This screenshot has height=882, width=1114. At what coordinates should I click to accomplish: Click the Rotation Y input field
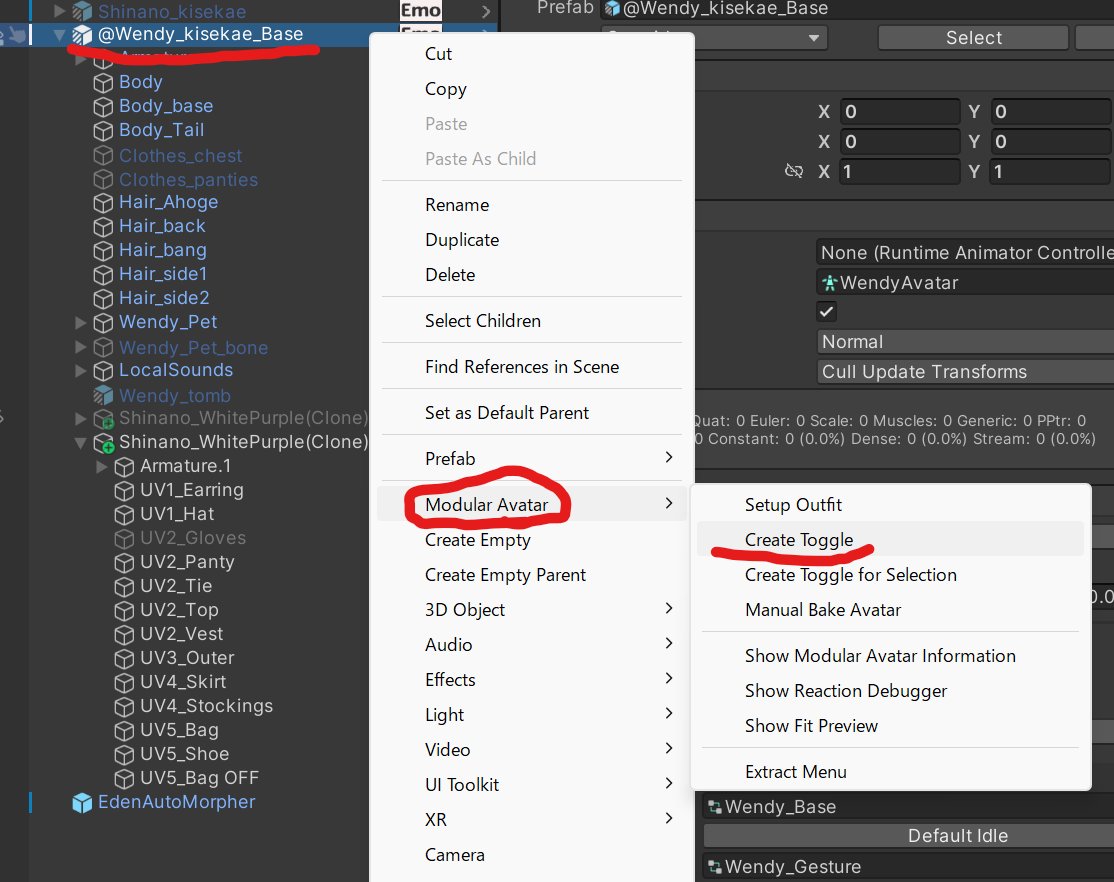coord(1051,141)
